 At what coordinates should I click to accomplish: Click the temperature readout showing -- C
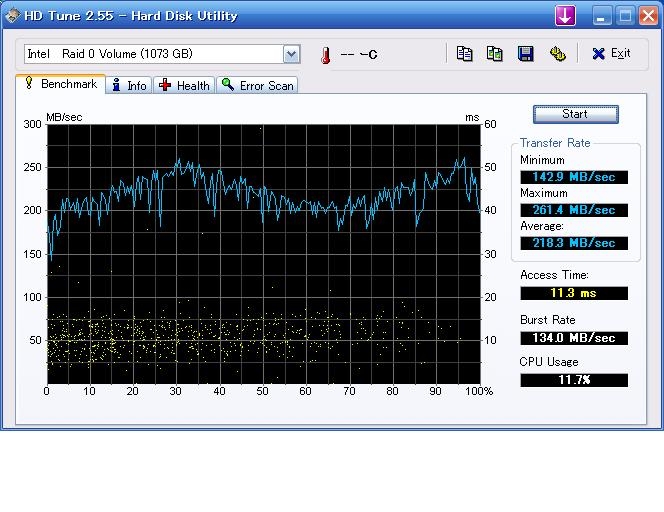pyautogui.click(x=358, y=55)
